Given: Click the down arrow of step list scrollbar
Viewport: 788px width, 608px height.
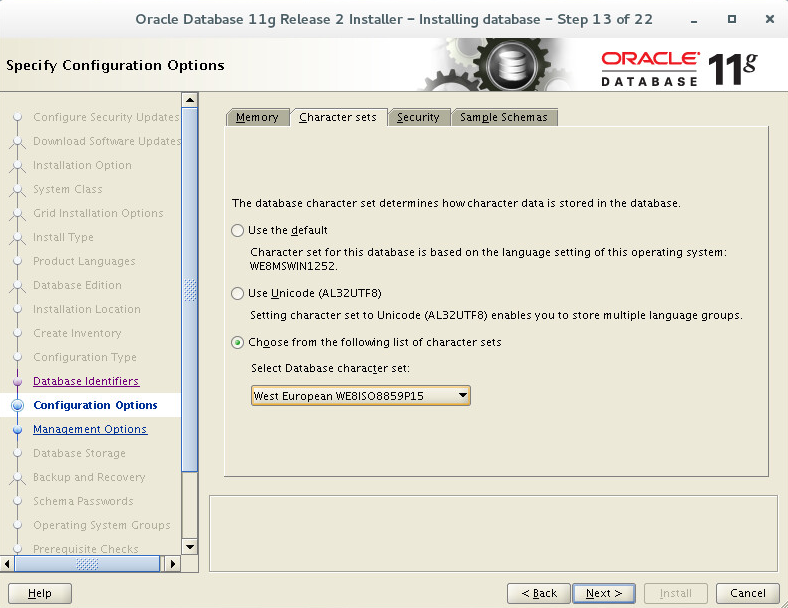Looking at the screenshot, I should [x=189, y=547].
